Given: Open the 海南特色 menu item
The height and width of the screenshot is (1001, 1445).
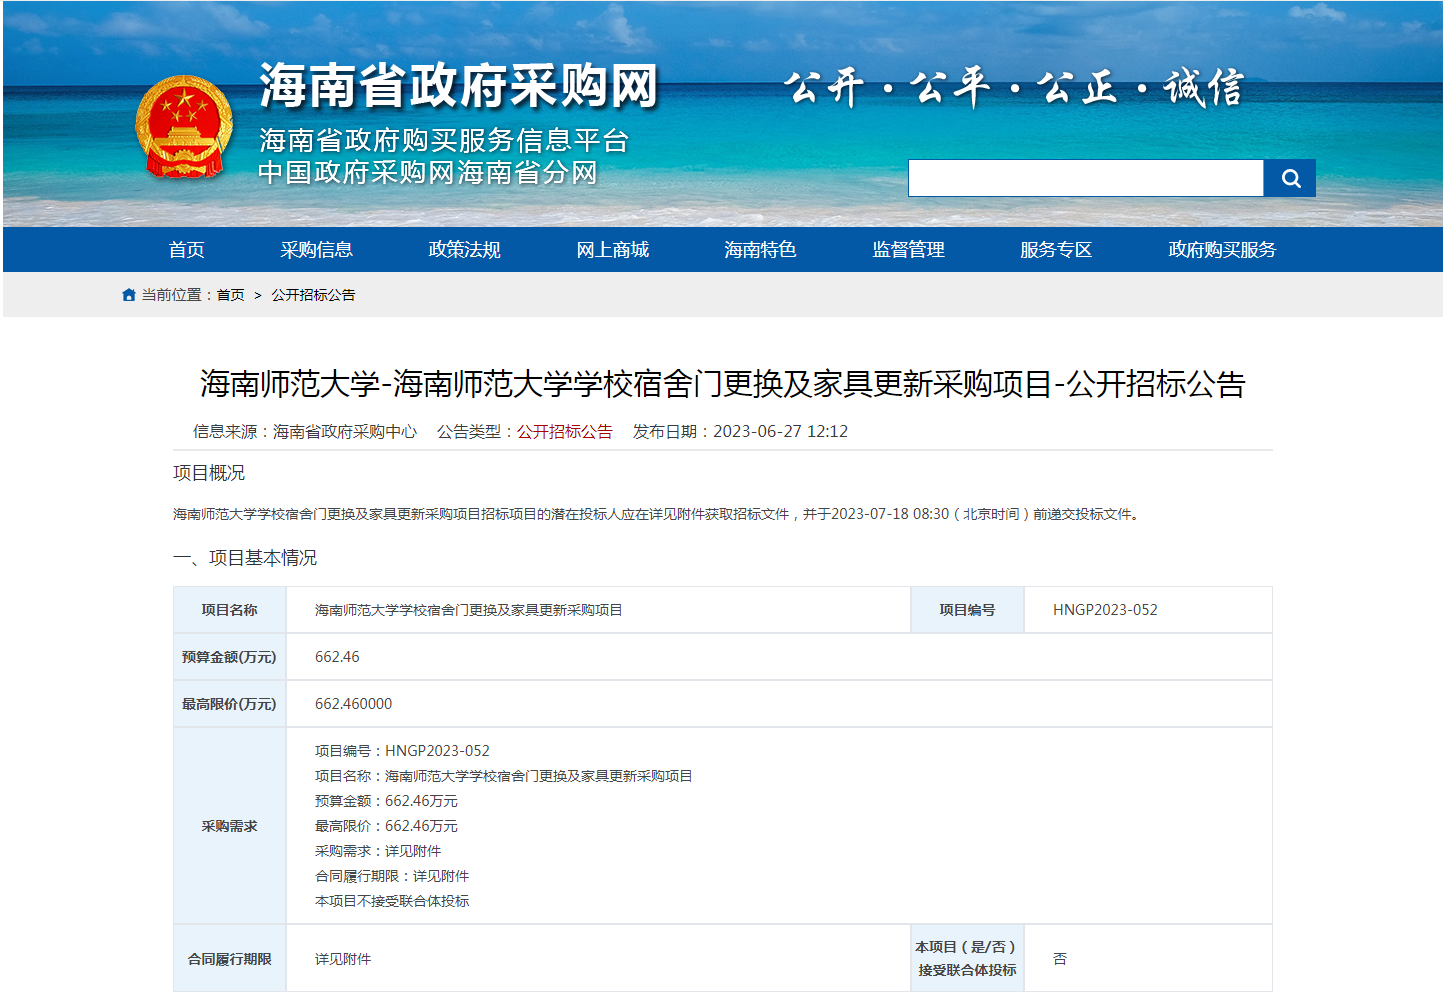Looking at the screenshot, I should click(760, 250).
